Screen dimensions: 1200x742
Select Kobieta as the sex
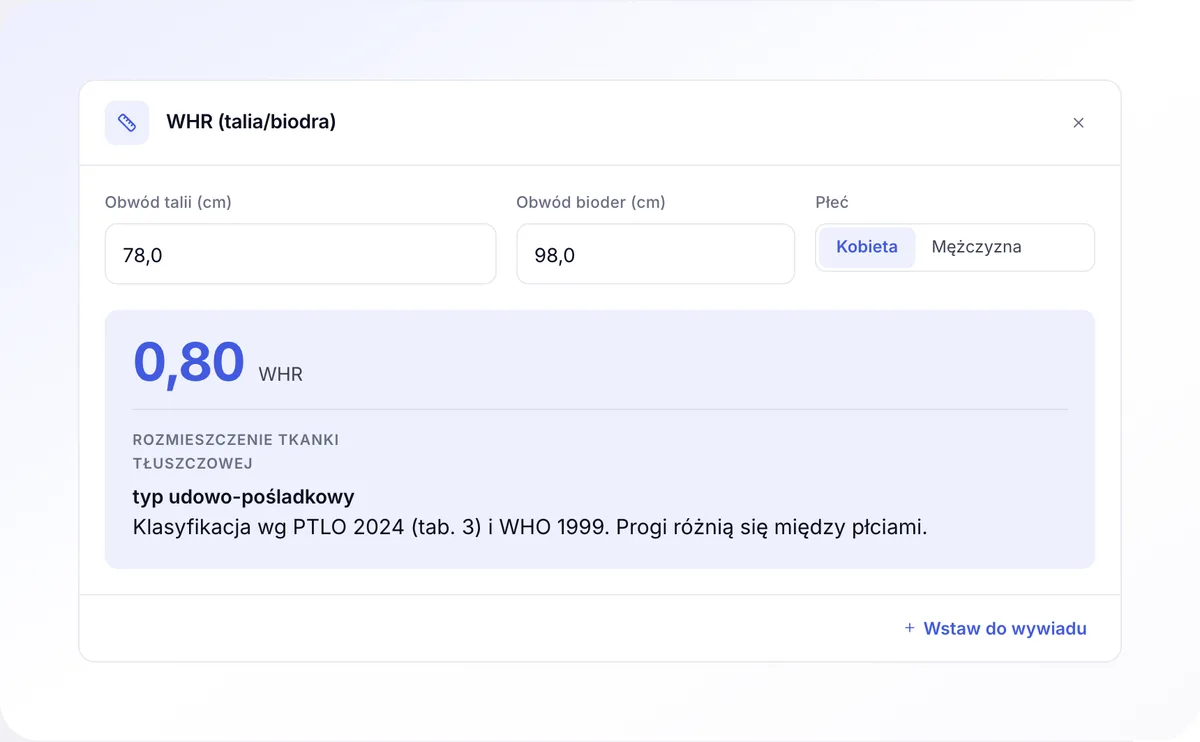coord(867,247)
